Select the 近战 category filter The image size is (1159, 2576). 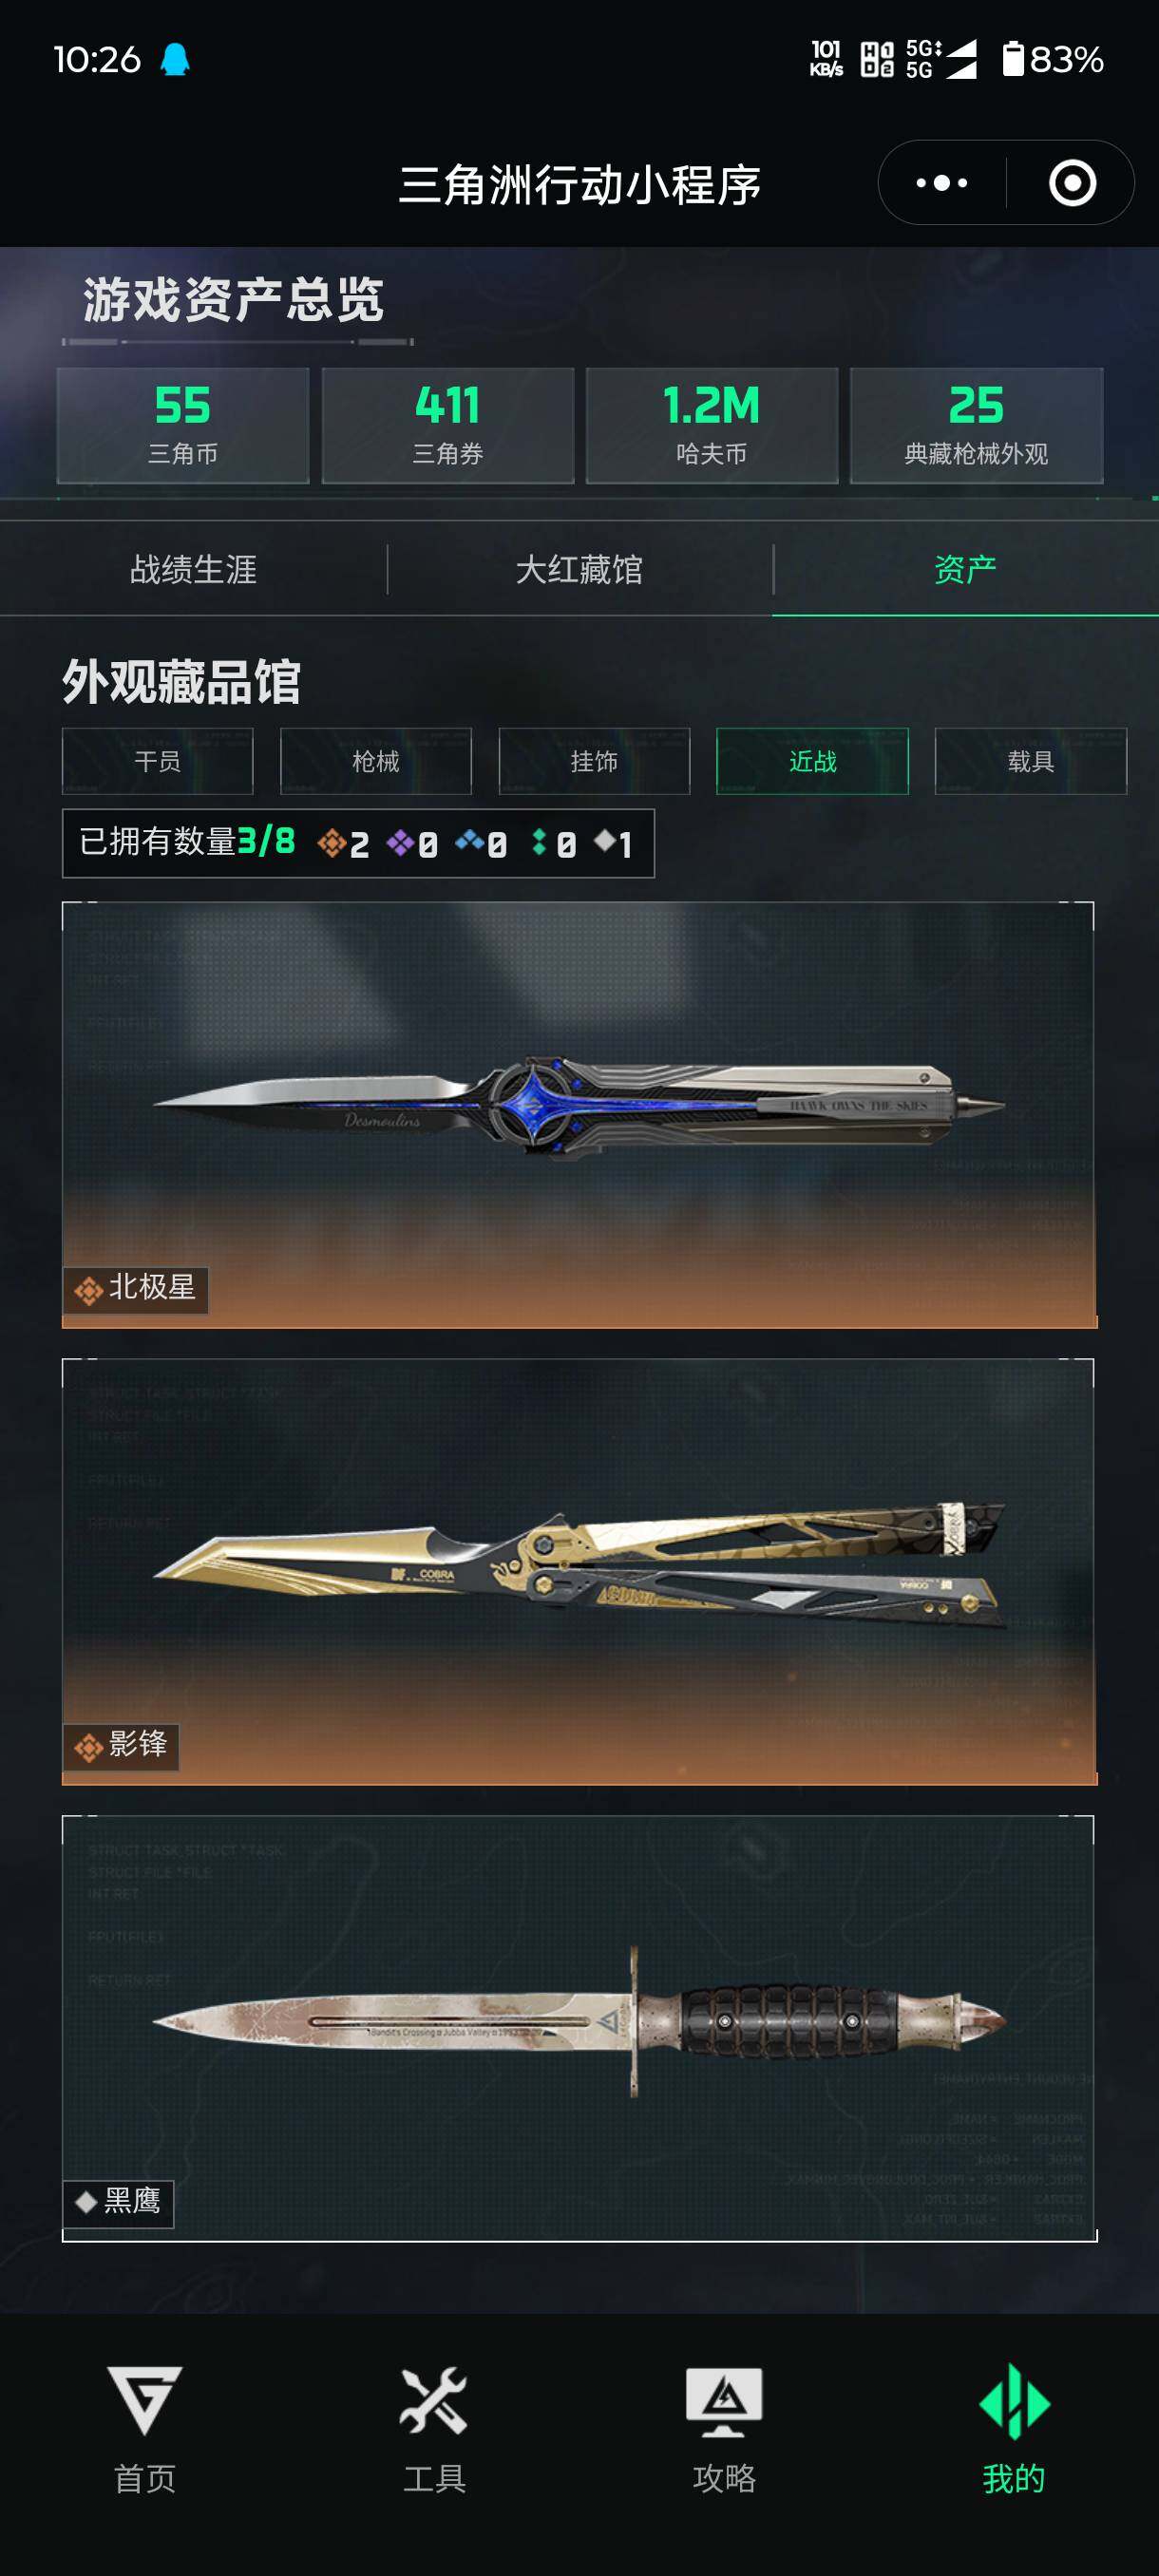(x=812, y=761)
